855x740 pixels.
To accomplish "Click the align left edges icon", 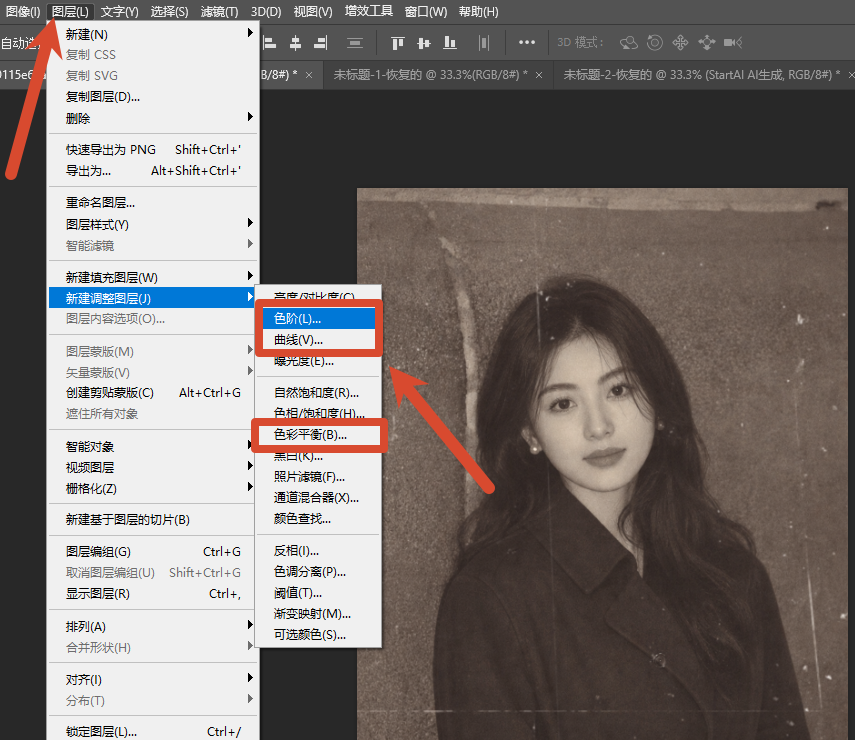I will click(269, 43).
